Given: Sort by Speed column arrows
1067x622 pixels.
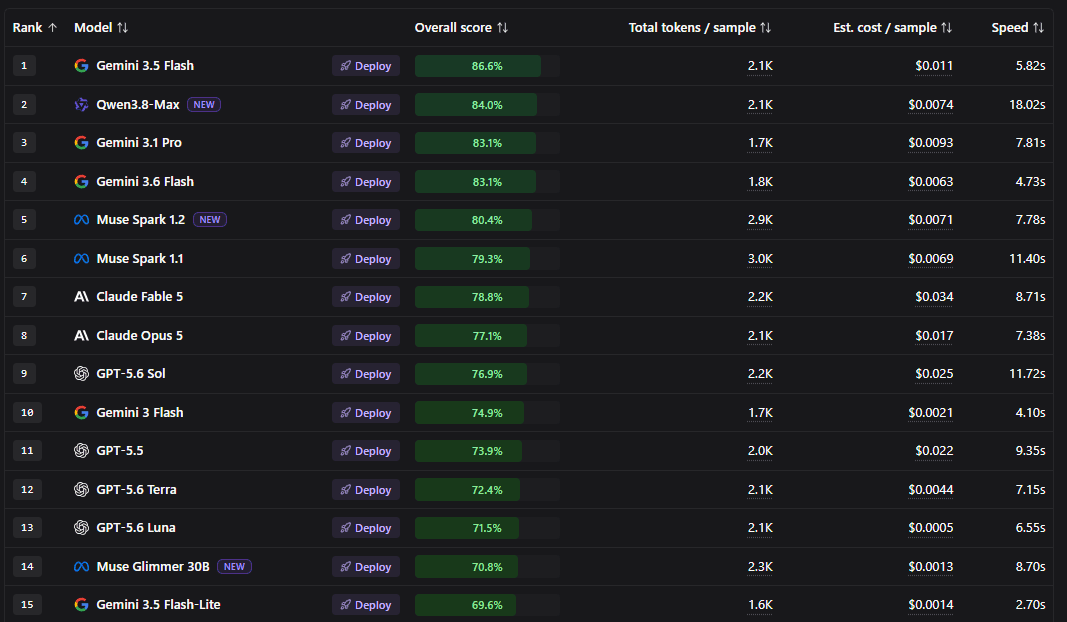Looking at the screenshot, I should pos(1038,28).
